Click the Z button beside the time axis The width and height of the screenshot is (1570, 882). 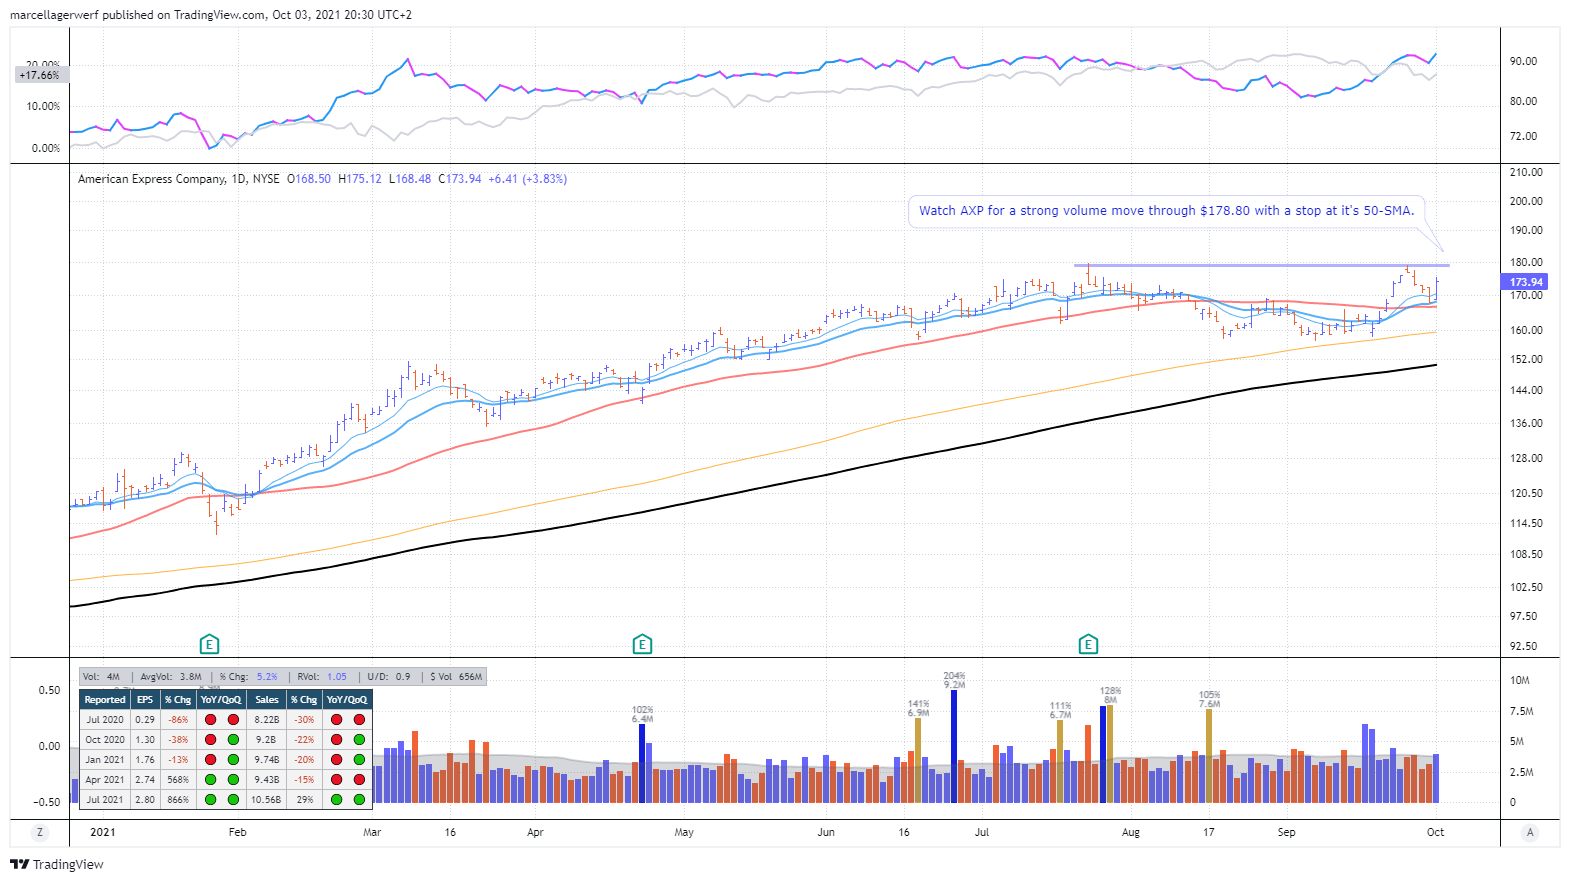40,832
